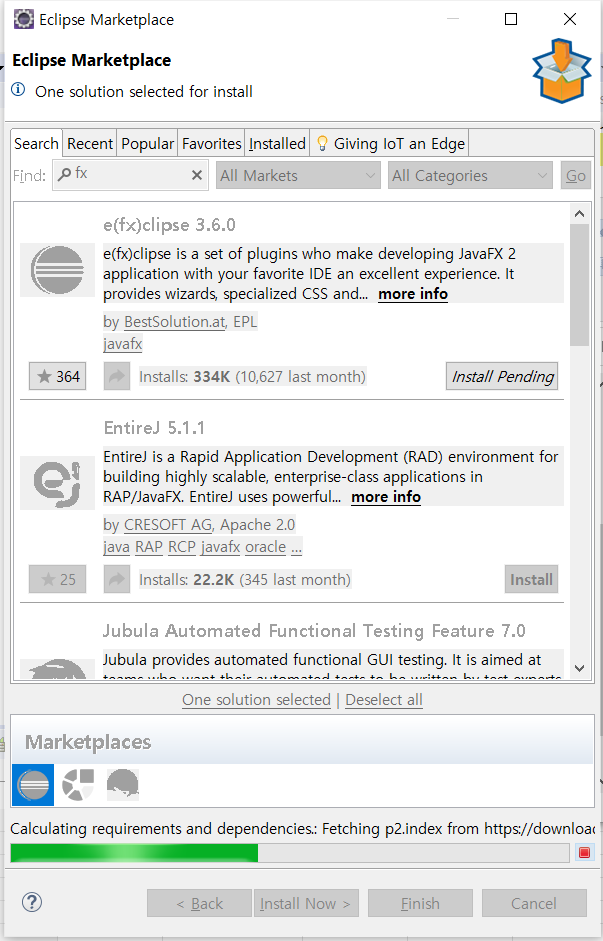Click the Apache 2.0 license text

(x=257, y=525)
